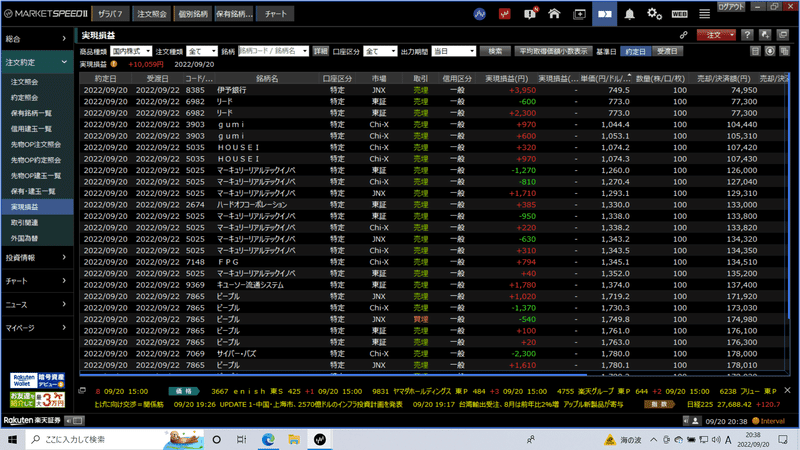Screen dimensions: 800x450
Task: Click the Rakuten Wallet banner ad
Action: pyautogui.click(x=37, y=381)
